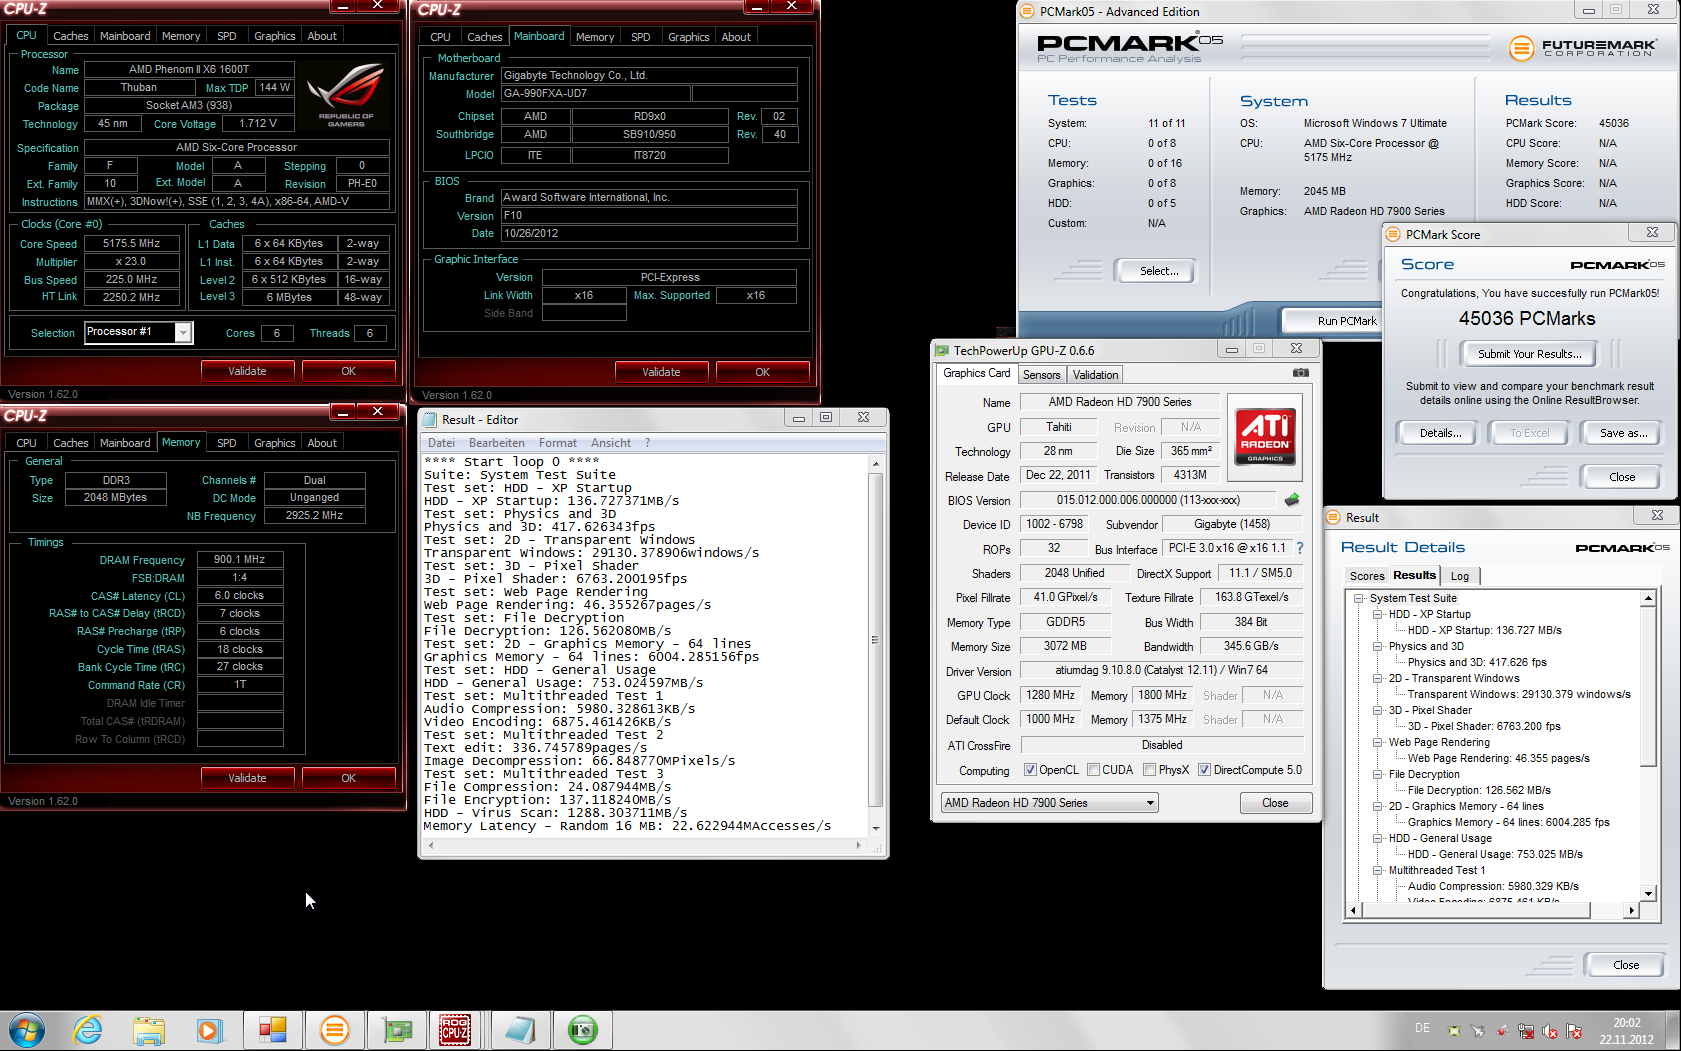Toggle the CUDA checkbox in GPU-Z
1681x1051 pixels.
(1093, 770)
